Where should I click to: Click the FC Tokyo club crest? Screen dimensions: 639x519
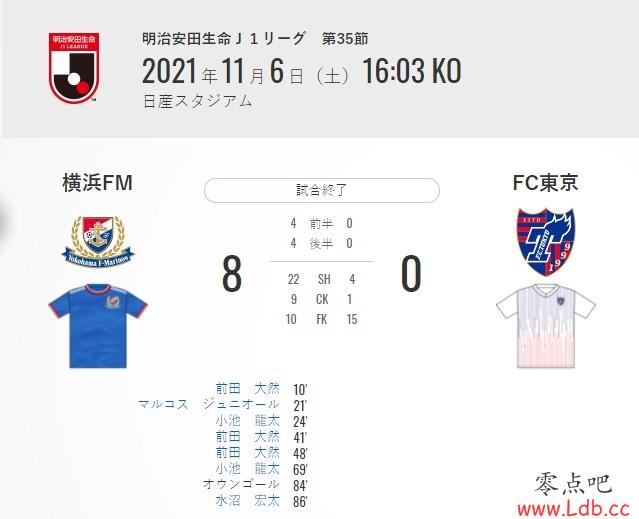coord(546,242)
